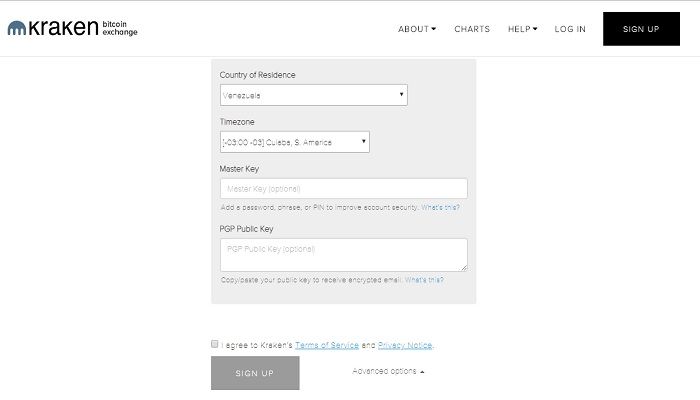Click the "PGP Public Key" field label
The height and width of the screenshot is (400, 700).
point(246,229)
